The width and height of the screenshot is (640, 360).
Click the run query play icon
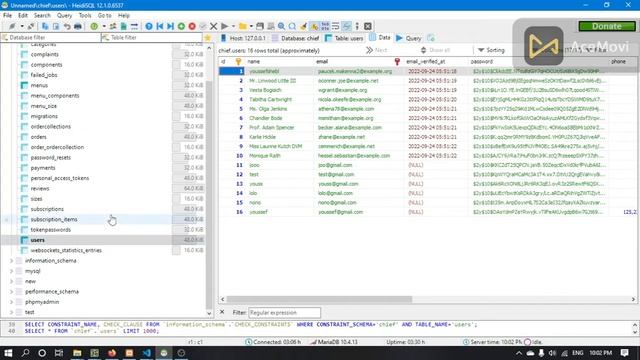pyautogui.click(x=224, y=26)
